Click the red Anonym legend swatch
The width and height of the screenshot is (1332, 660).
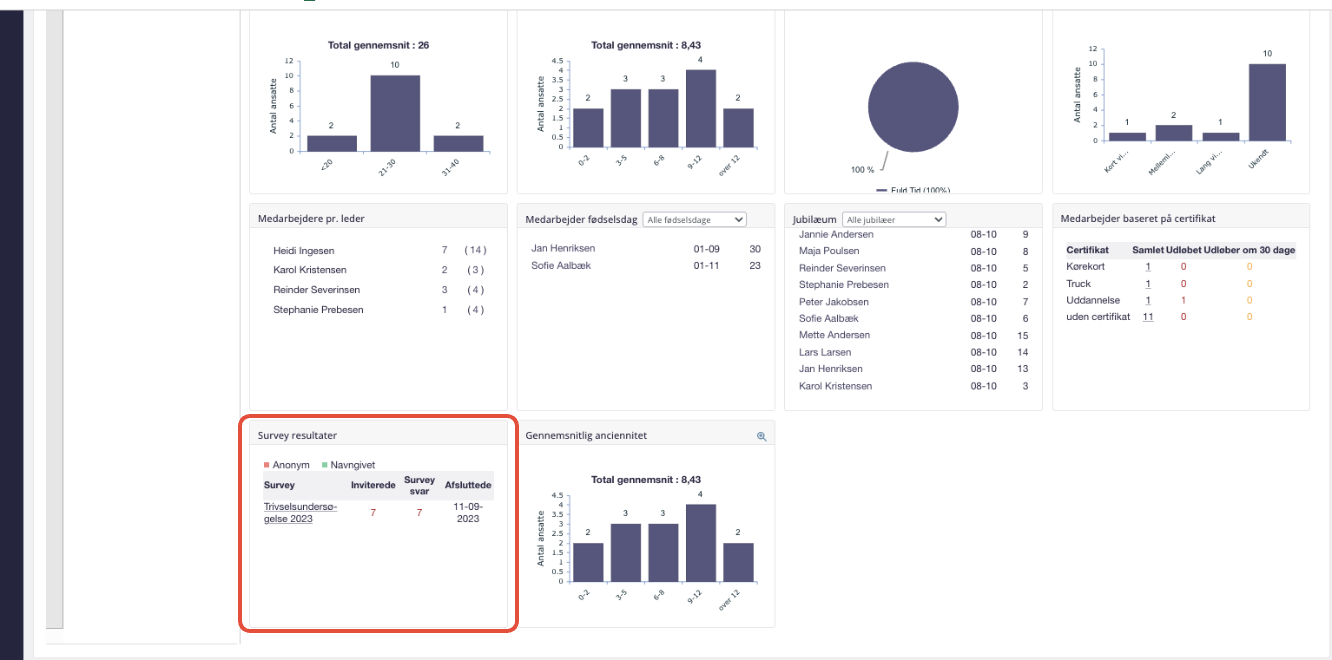click(x=267, y=465)
